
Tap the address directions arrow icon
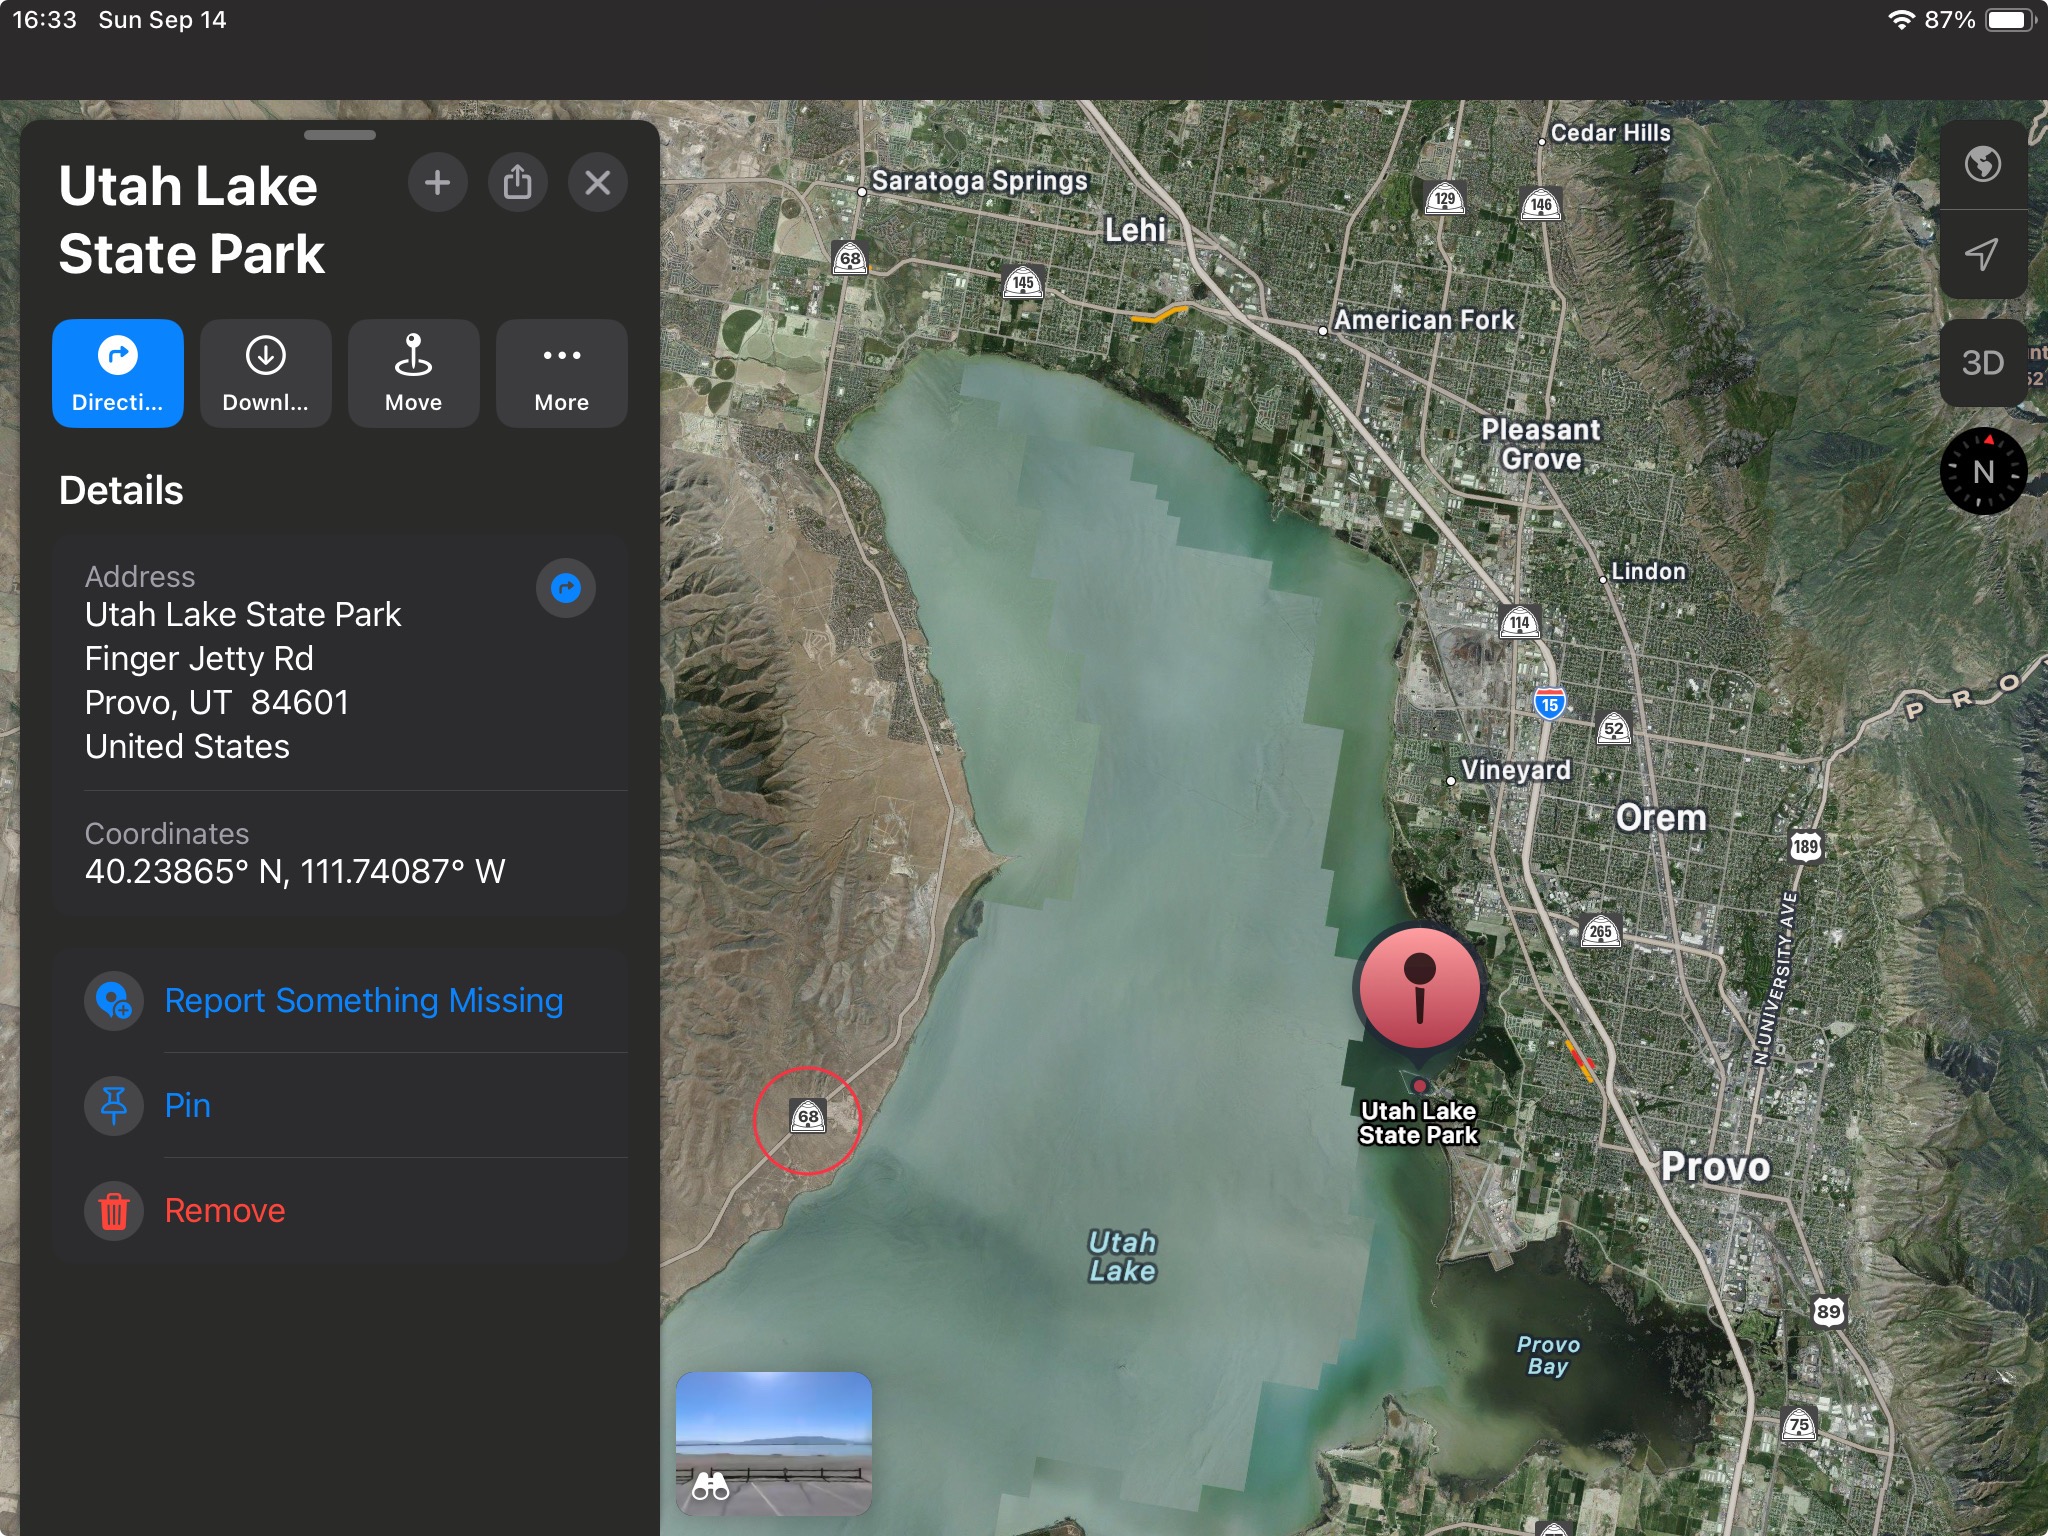pyautogui.click(x=566, y=588)
